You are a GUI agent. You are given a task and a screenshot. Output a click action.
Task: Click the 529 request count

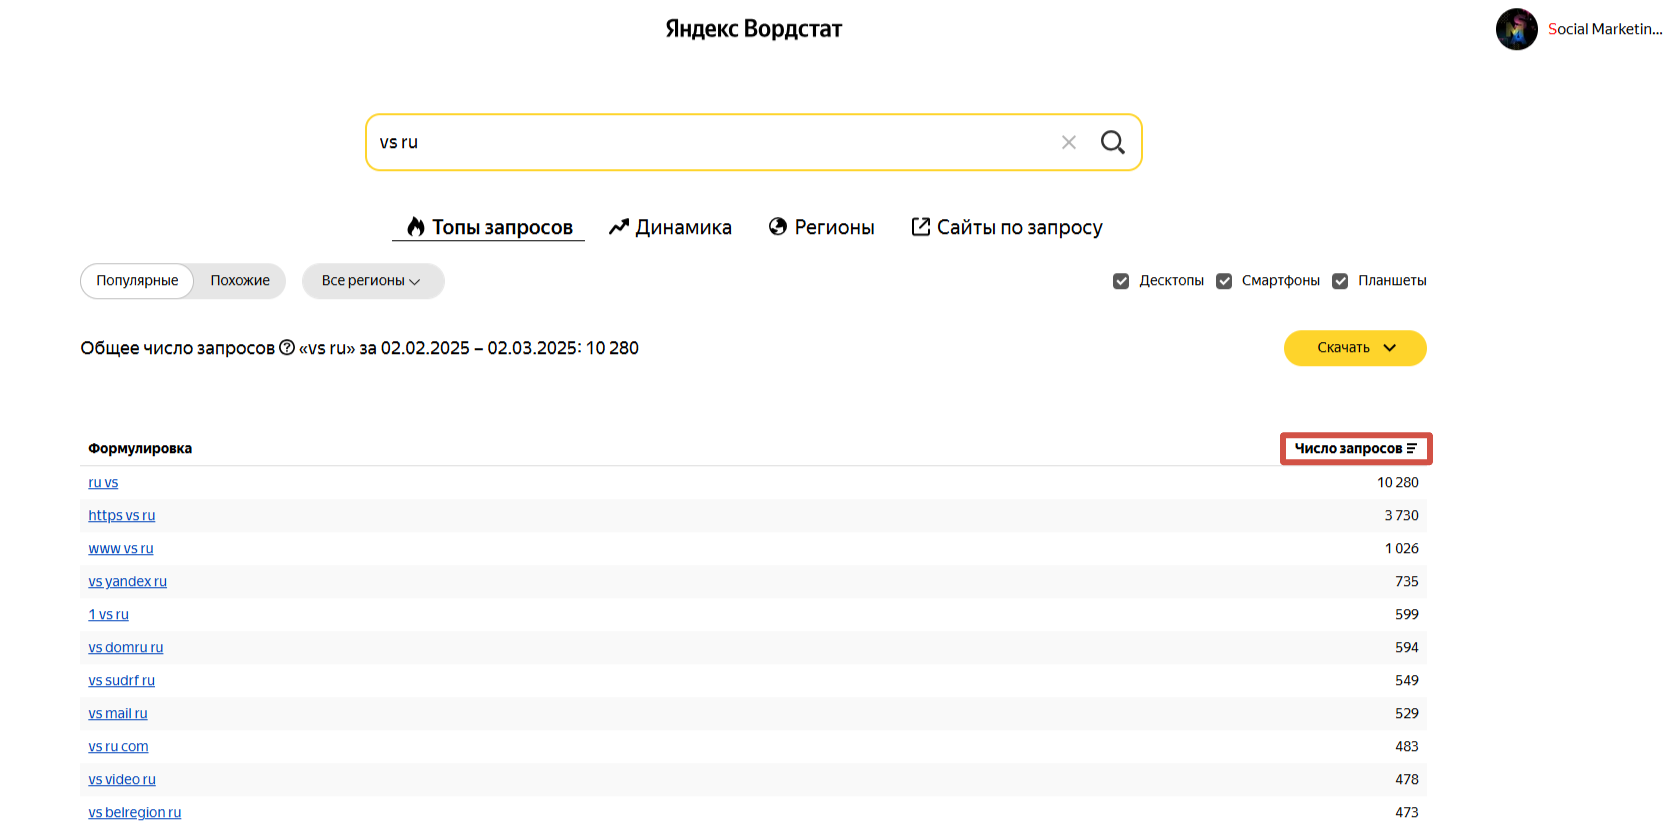click(1407, 713)
